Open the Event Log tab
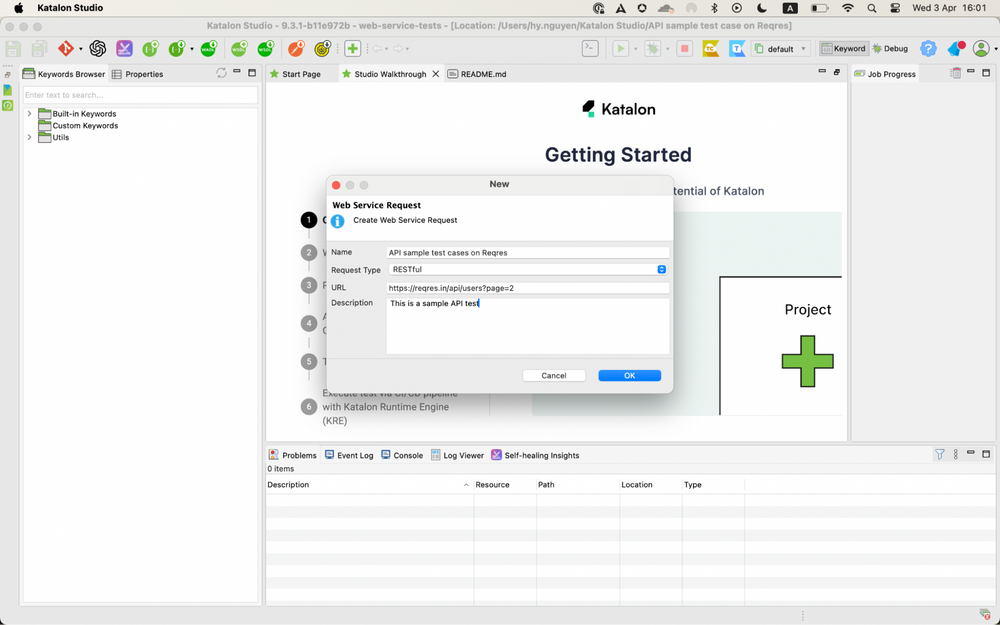Viewport: 1000px width, 625px height. tap(349, 455)
